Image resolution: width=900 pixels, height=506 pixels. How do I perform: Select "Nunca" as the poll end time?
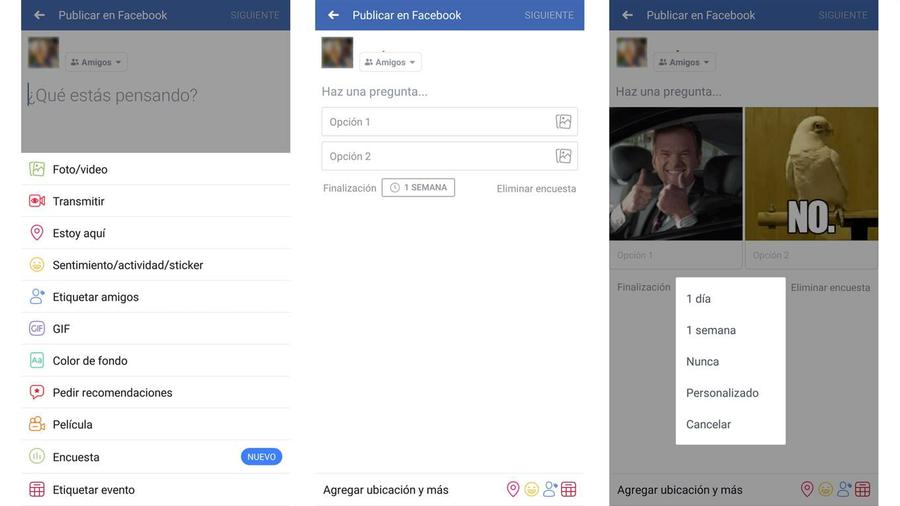click(x=702, y=362)
